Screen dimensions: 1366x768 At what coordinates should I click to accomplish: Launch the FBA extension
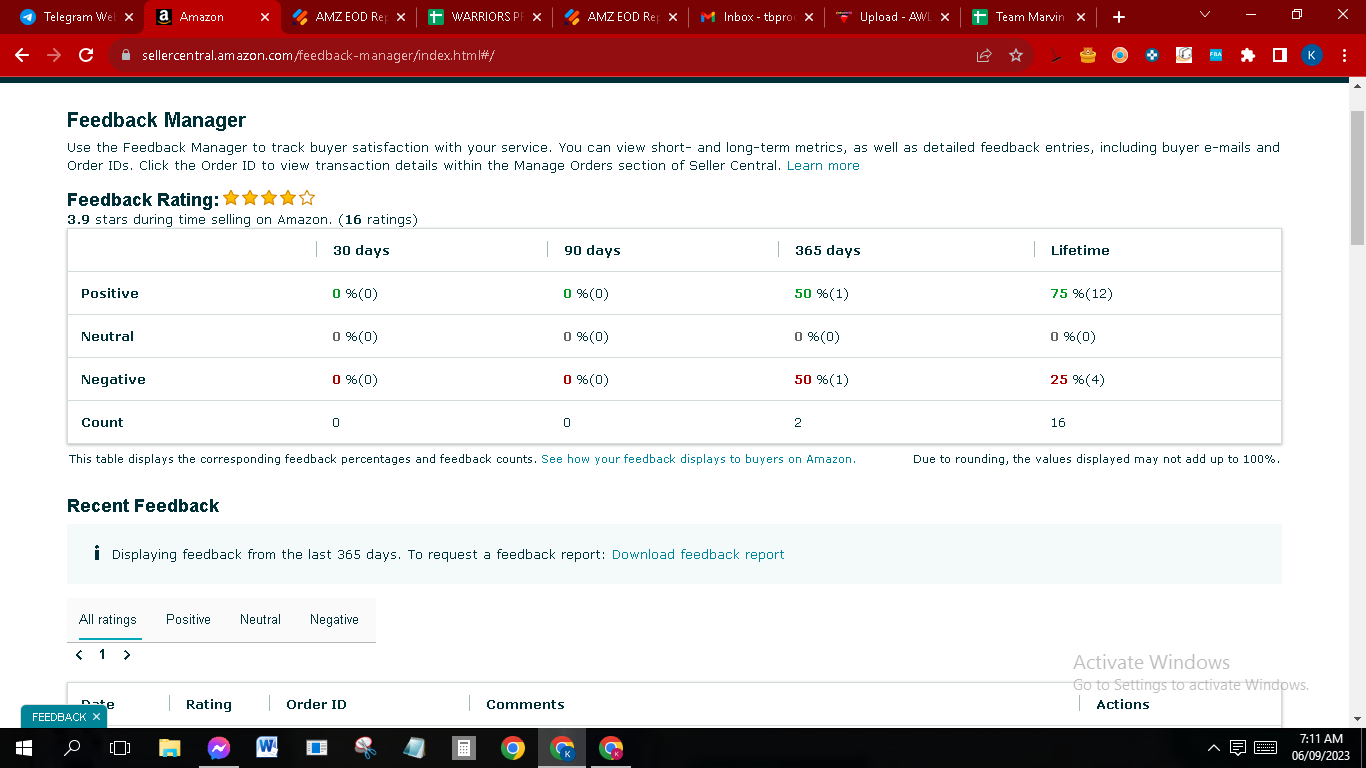[1216, 56]
